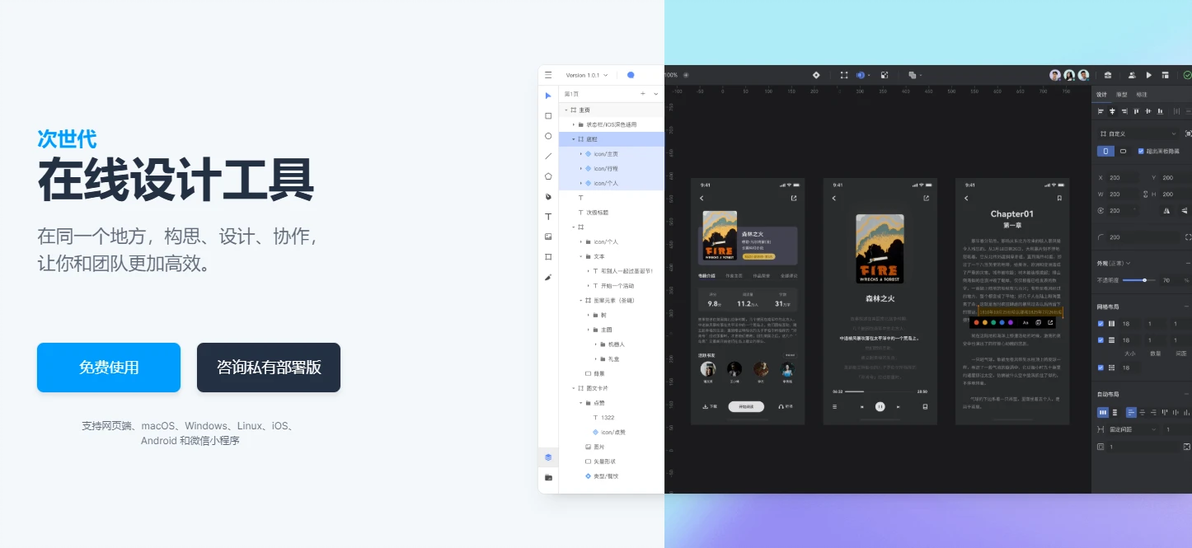Click the layers panel icon at sidebar bottom
The image size is (1192, 548).
548,458
